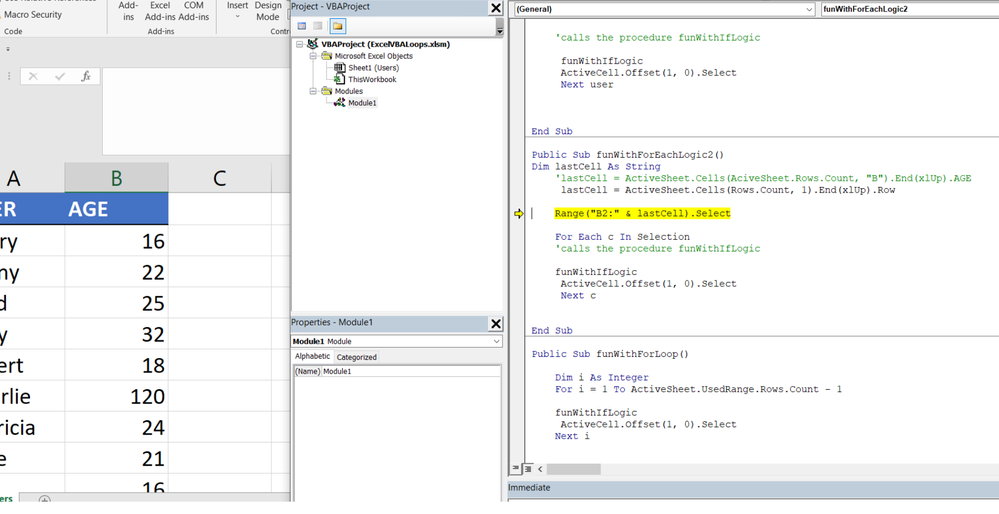
Task: Click the Public Sub funWithForLoop() line
Action: [610, 354]
